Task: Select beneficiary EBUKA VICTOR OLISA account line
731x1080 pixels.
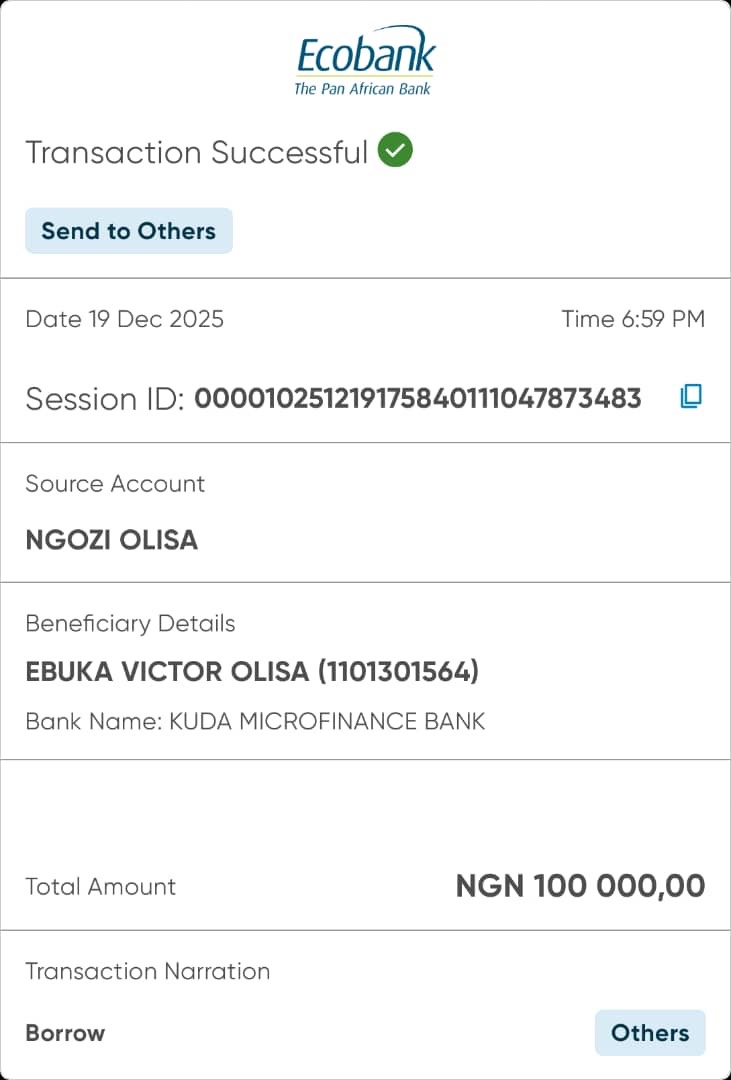Action: click(x=252, y=672)
